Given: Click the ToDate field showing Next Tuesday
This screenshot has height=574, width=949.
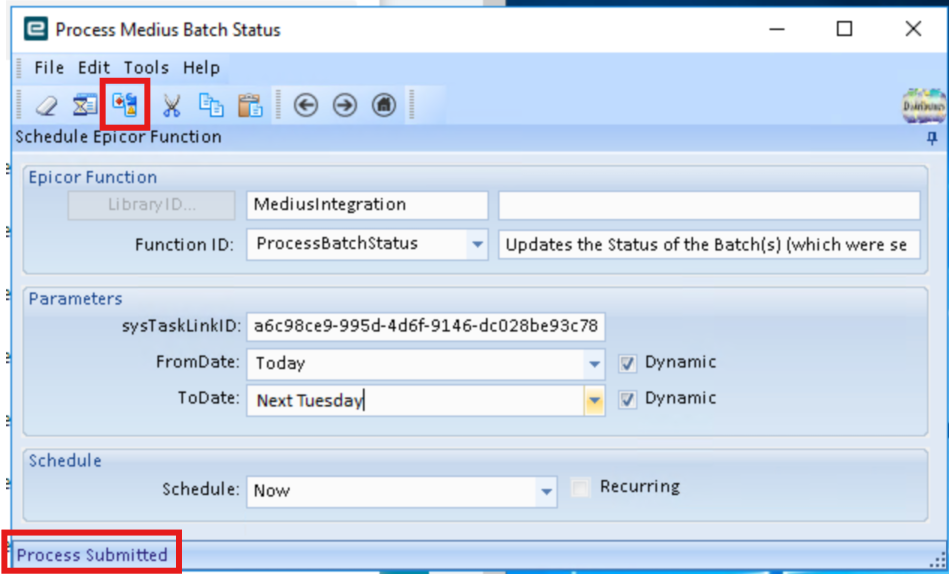Looking at the screenshot, I should [425, 400].
